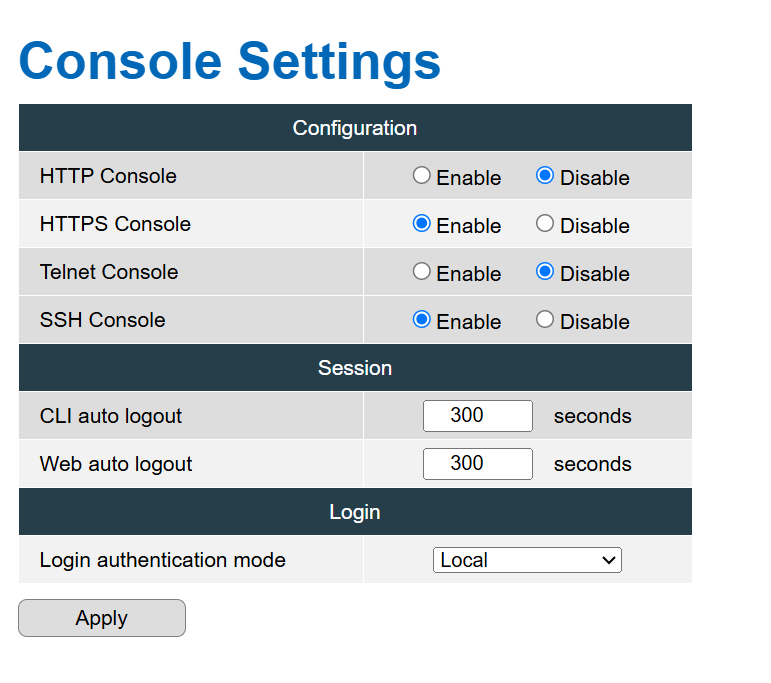Select Disable for SSH Console

(545, 319)
